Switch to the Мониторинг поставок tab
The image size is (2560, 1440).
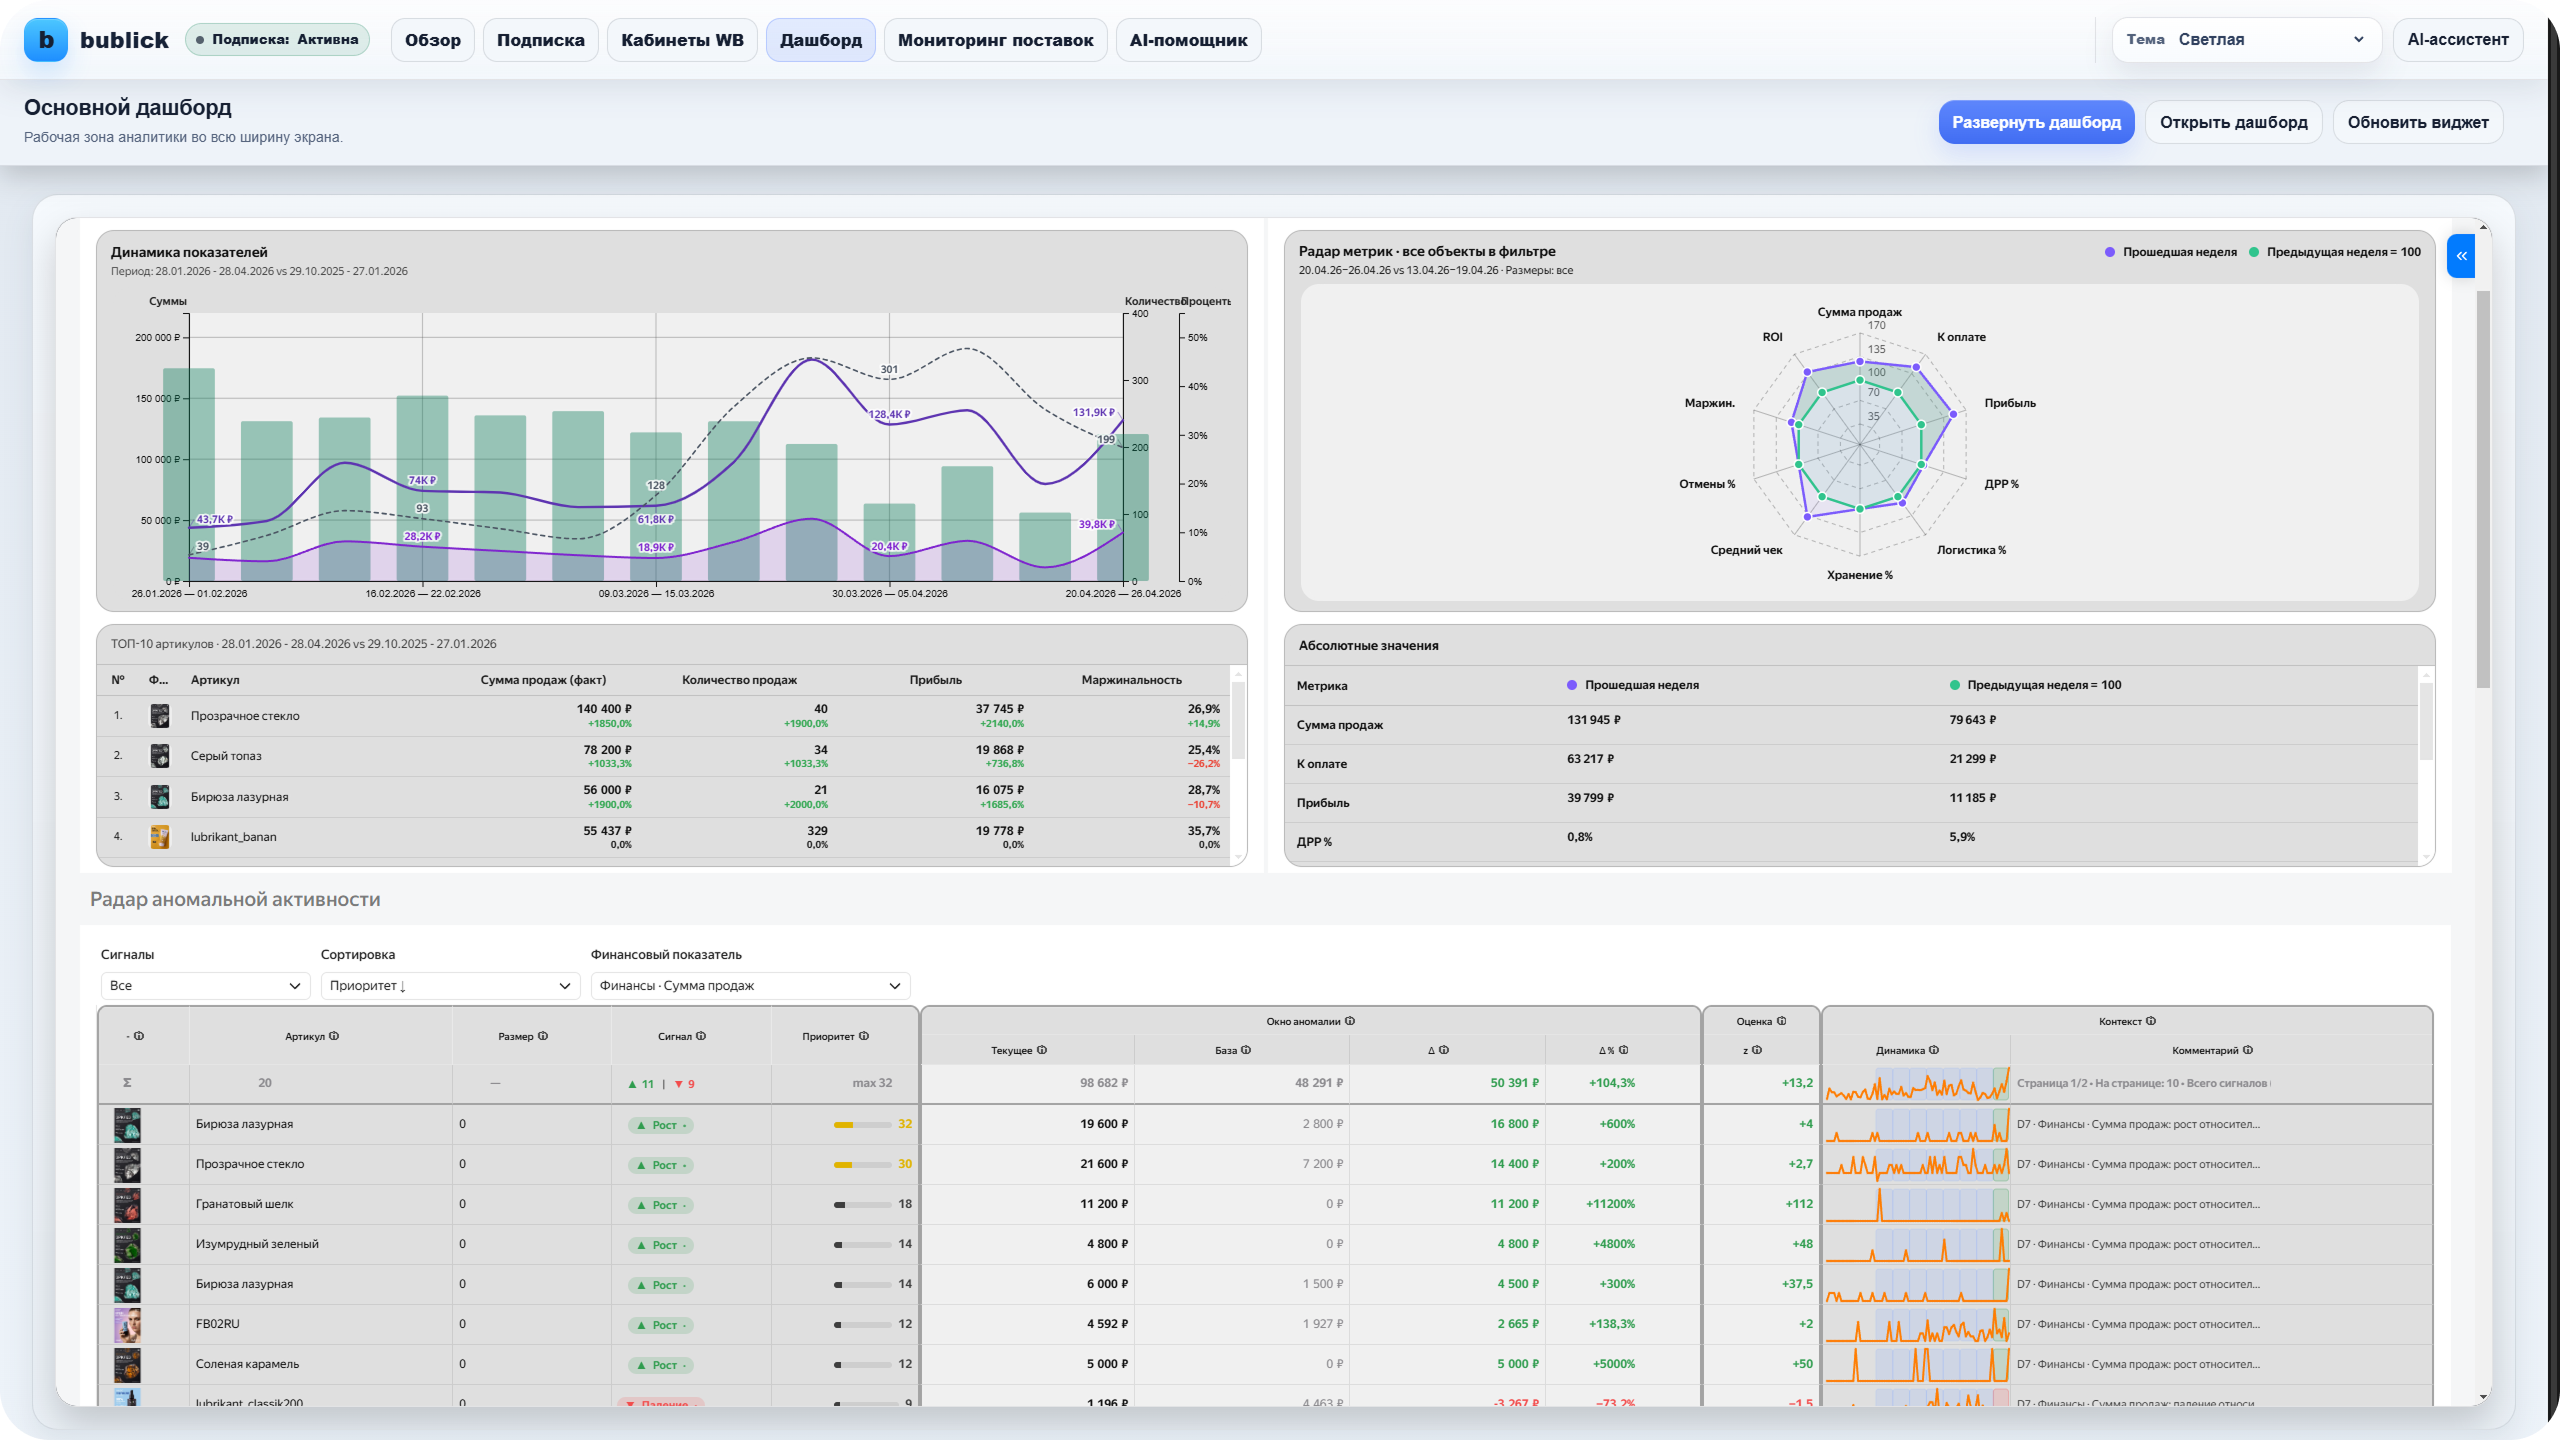995,40
